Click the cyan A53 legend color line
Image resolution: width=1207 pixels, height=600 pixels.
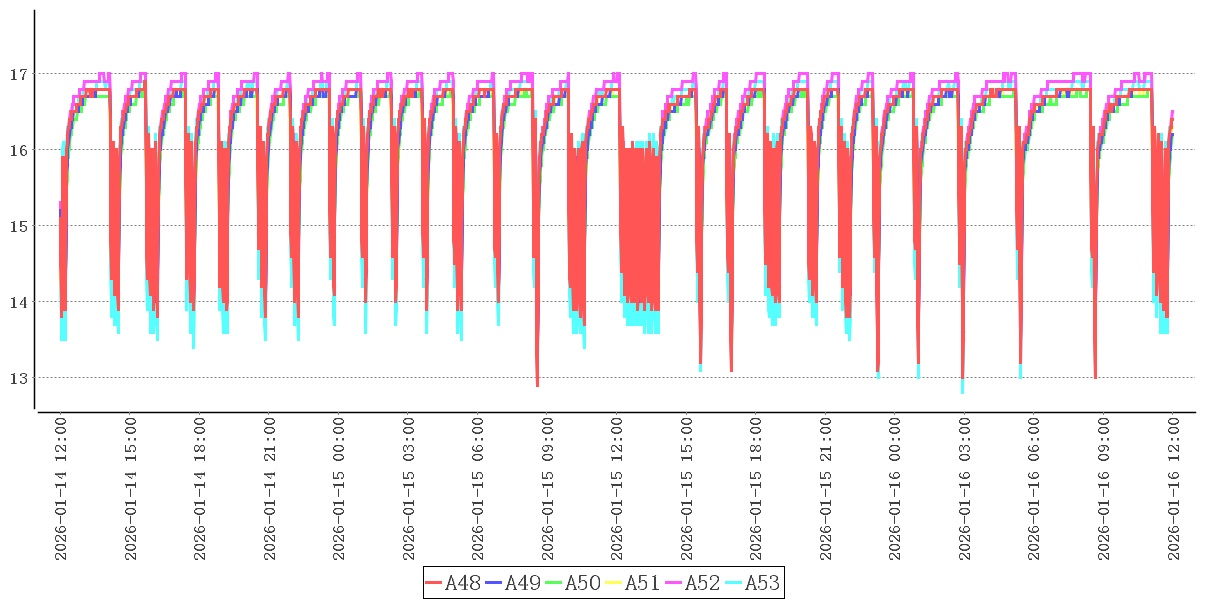click(733, 583)
